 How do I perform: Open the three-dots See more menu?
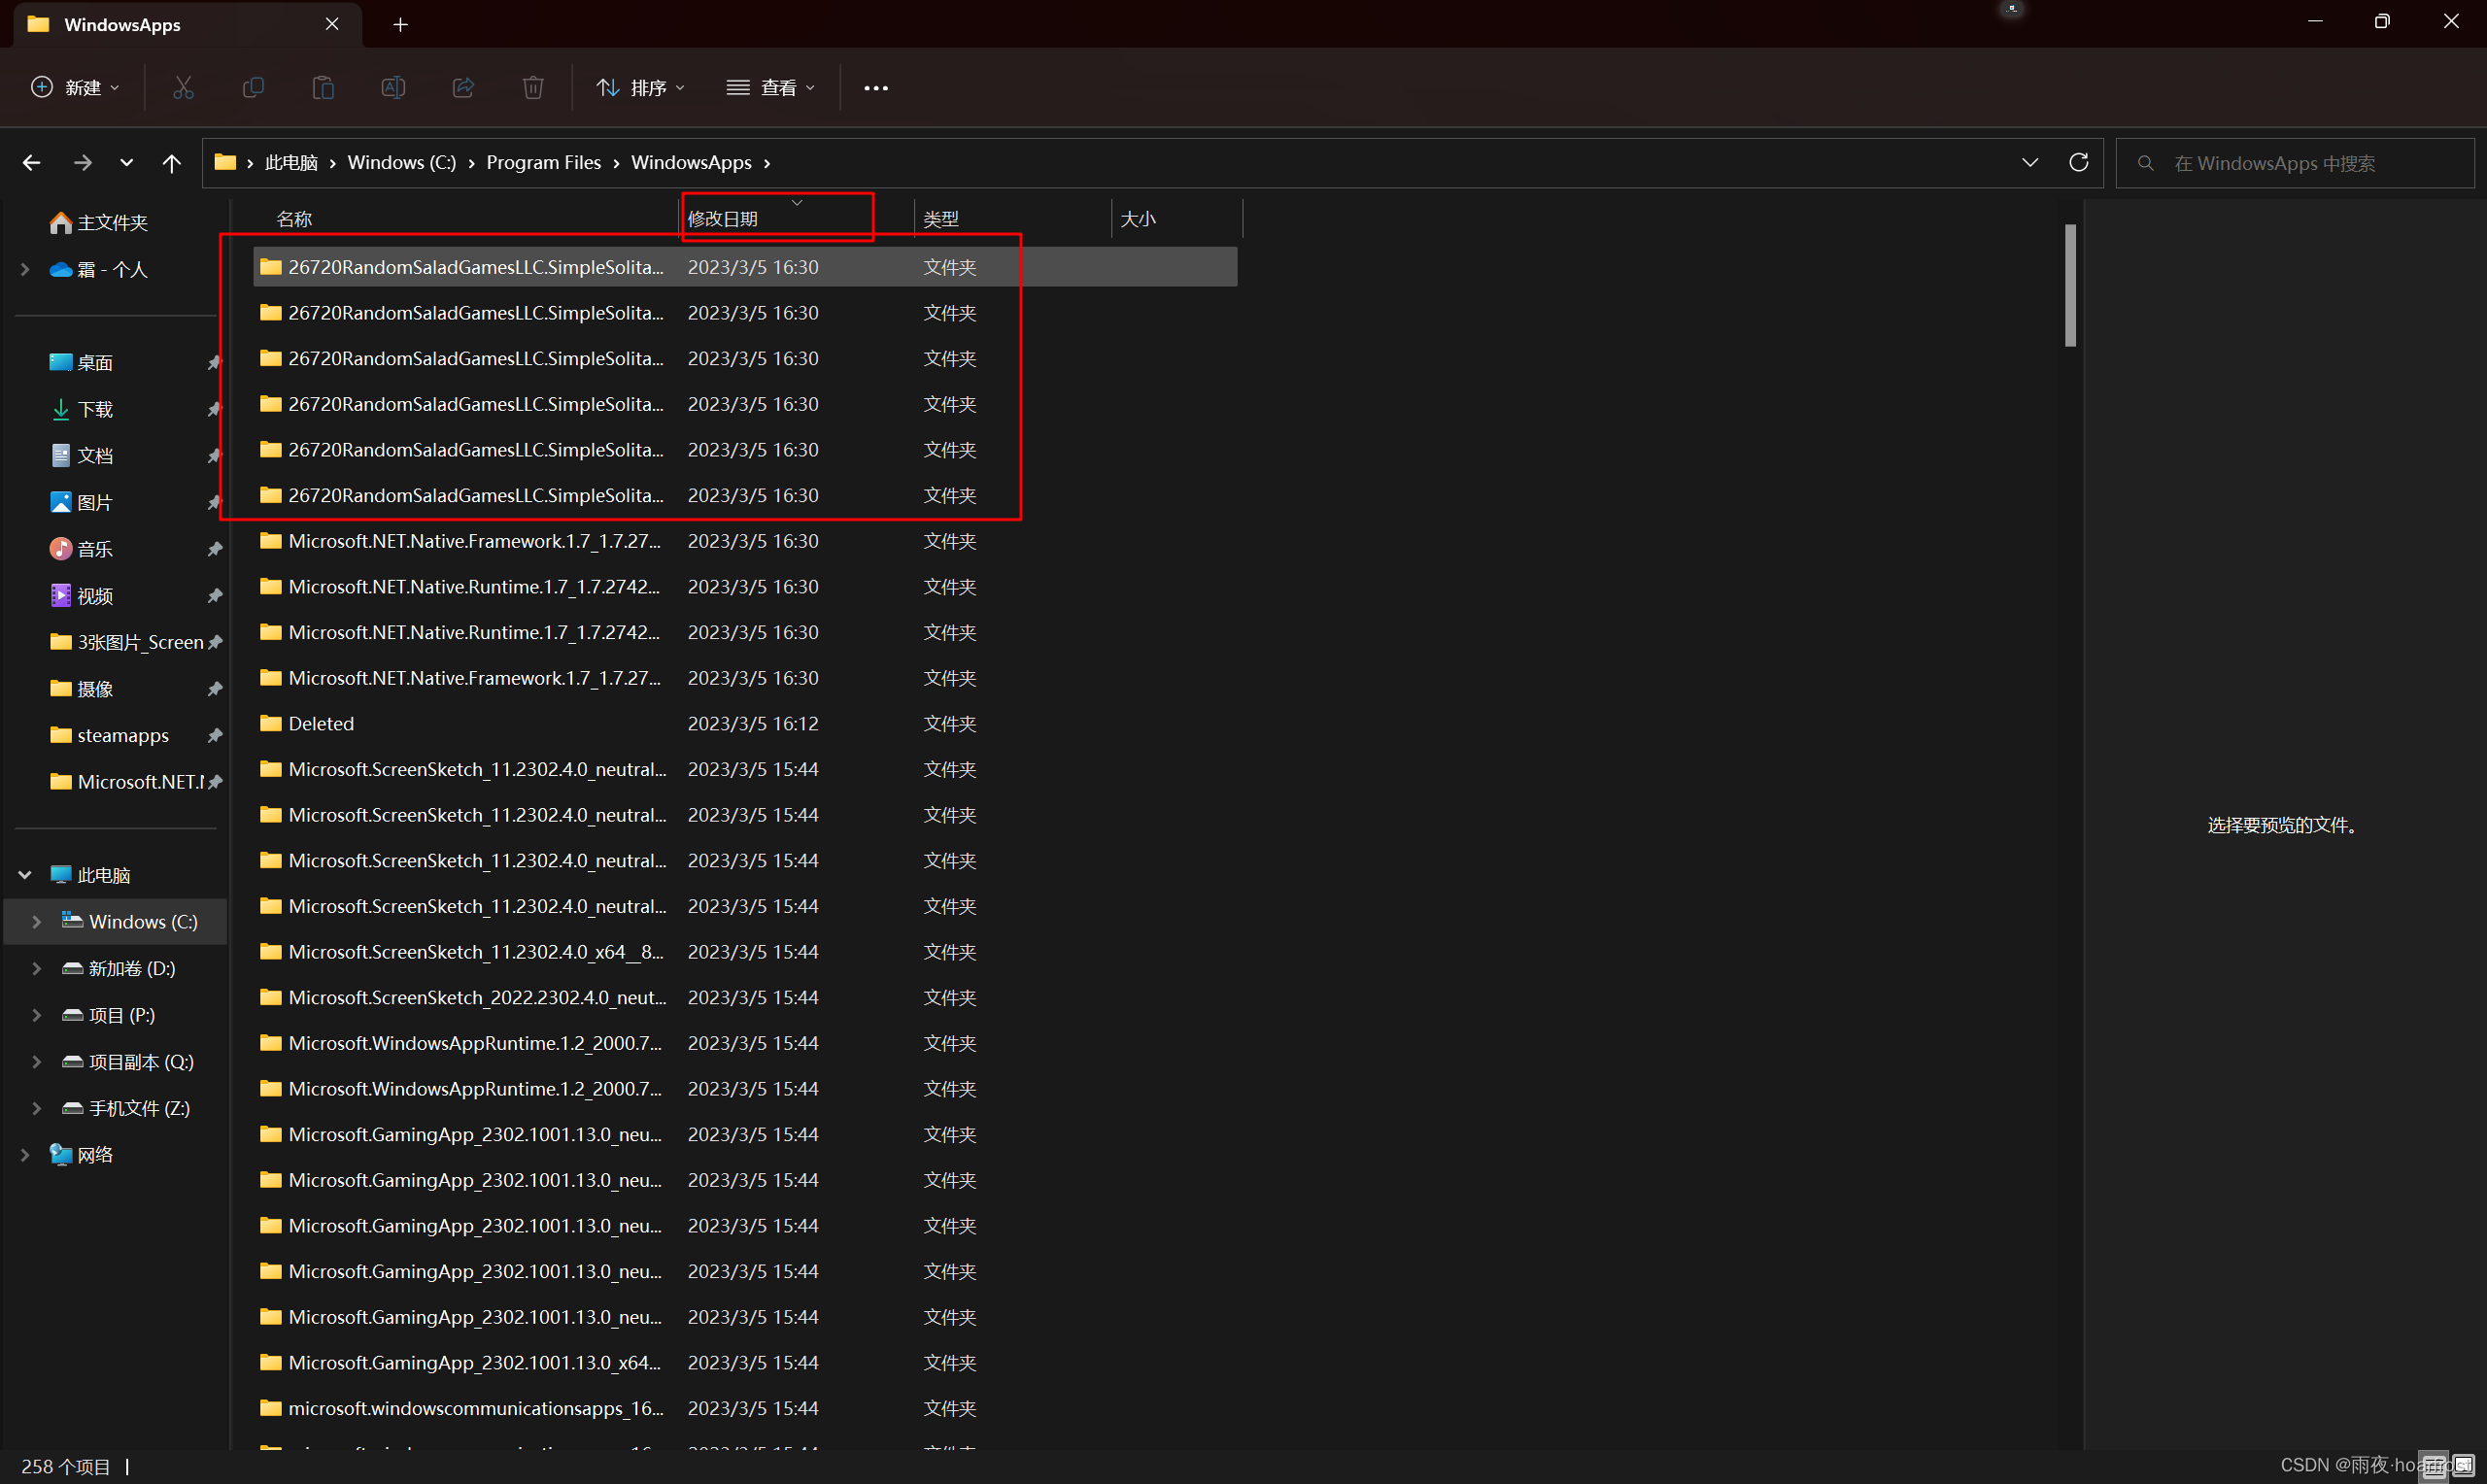(x=876, y=88)
